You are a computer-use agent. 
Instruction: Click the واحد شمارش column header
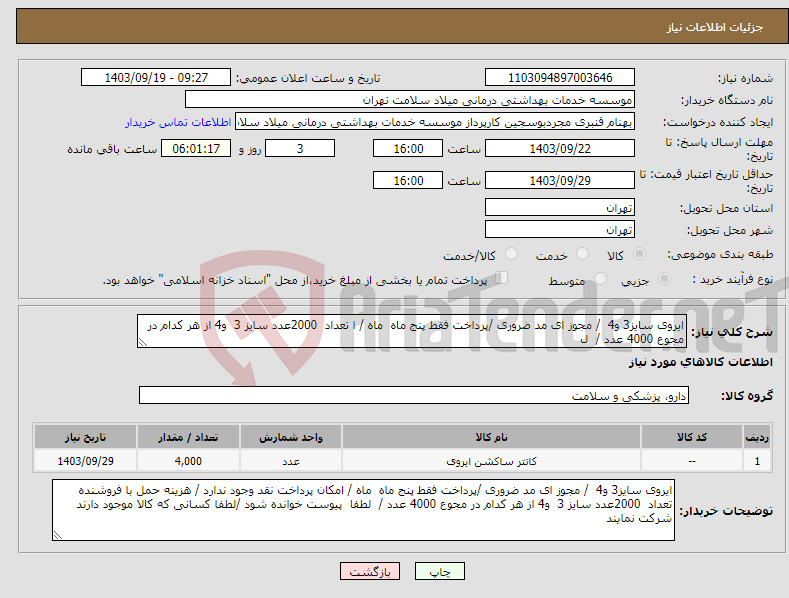point(291,437)
